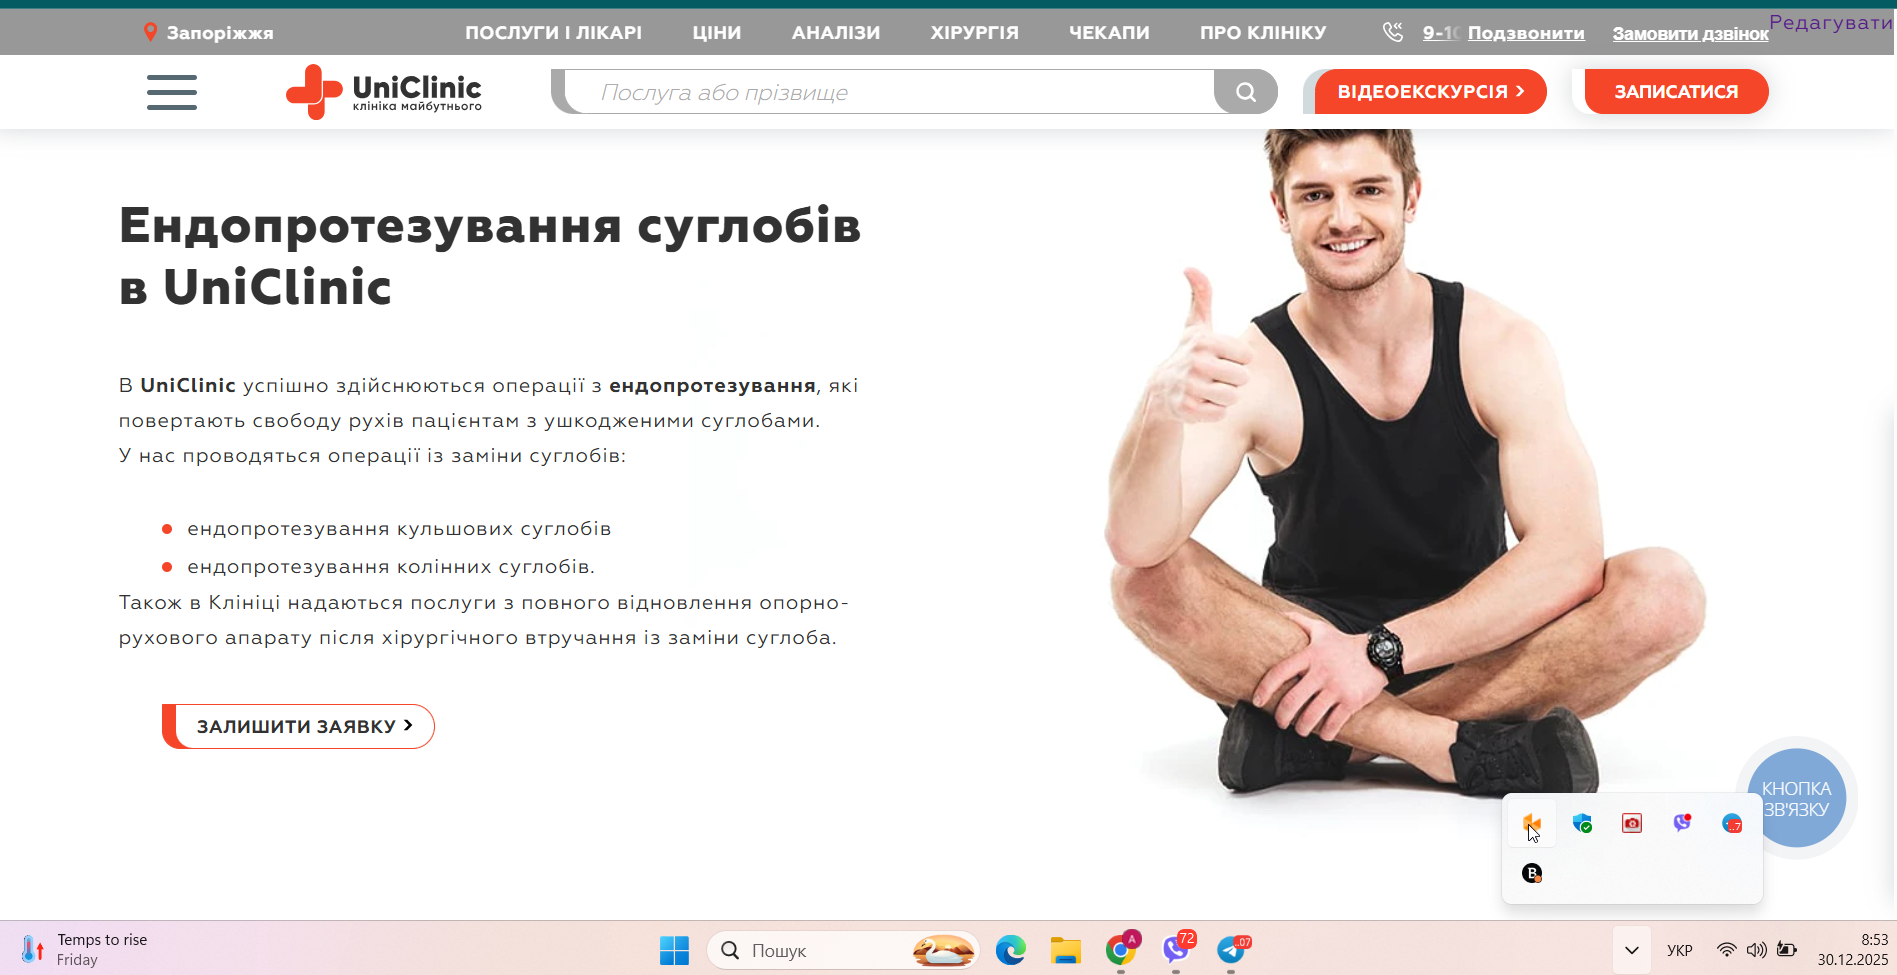Open Telegram from the taskbar
1897x975 pixels.
tap(1232, 950)
